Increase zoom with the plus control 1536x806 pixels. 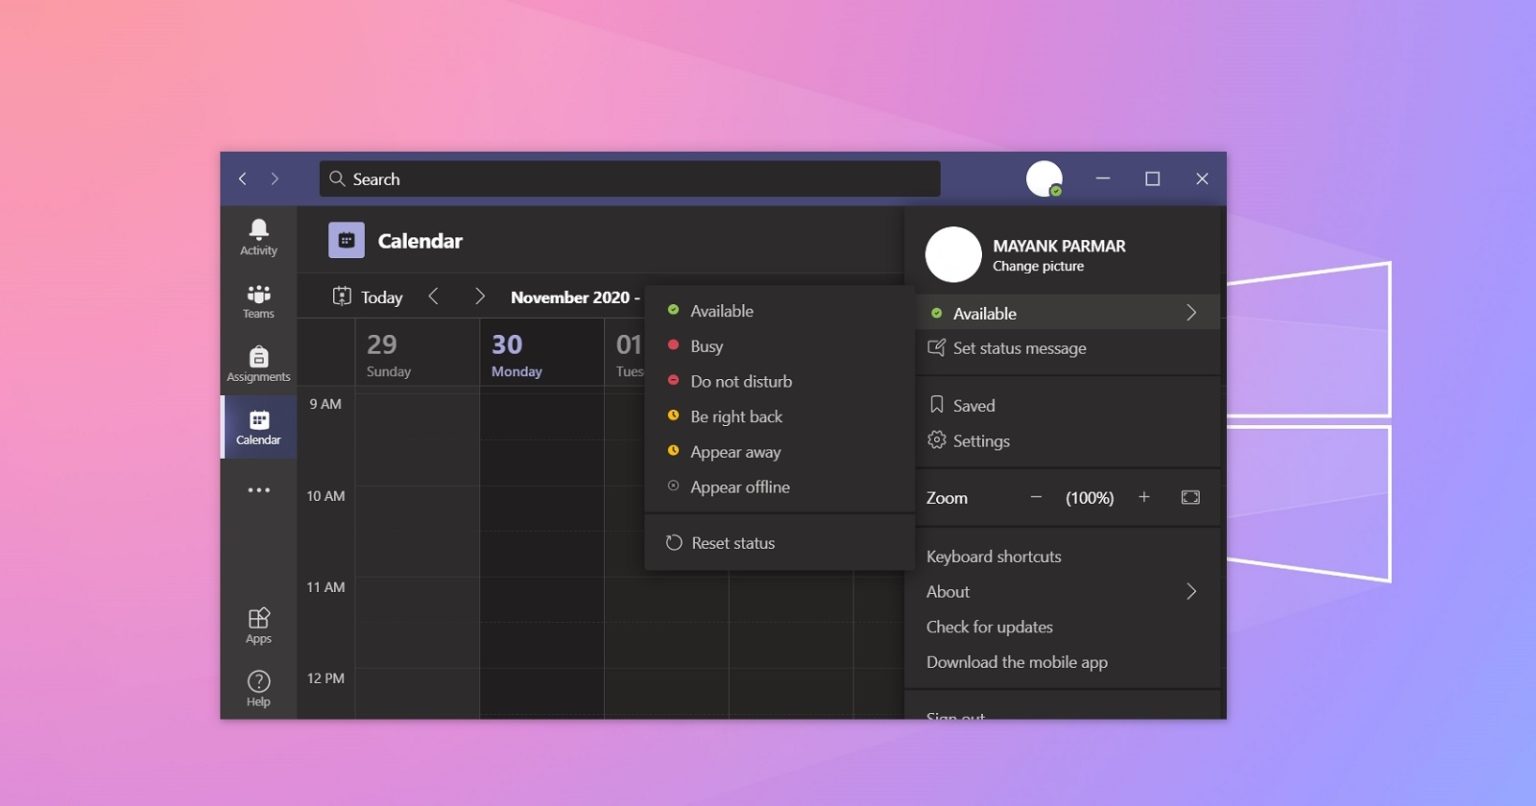tap(1144, 497)
